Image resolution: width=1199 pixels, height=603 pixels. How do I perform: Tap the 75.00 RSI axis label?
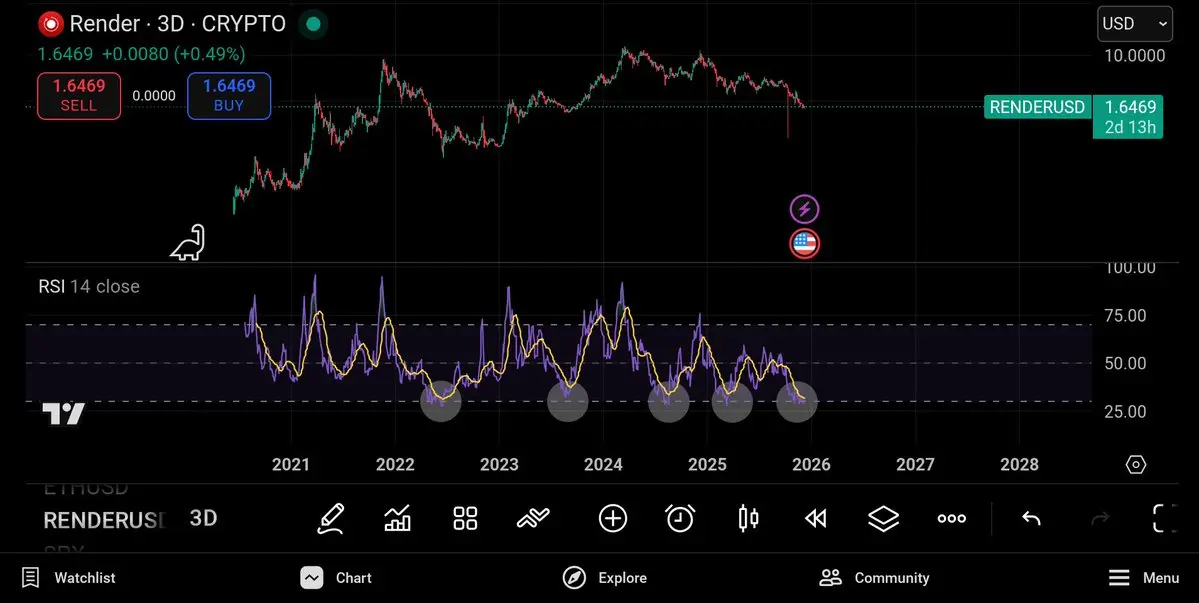coord(1126,315)
